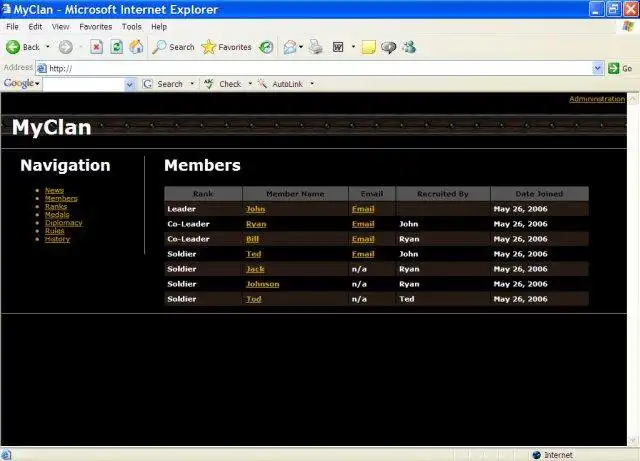
Task: Click the Mail envelope icon
Action: click(x=290, y=47)
